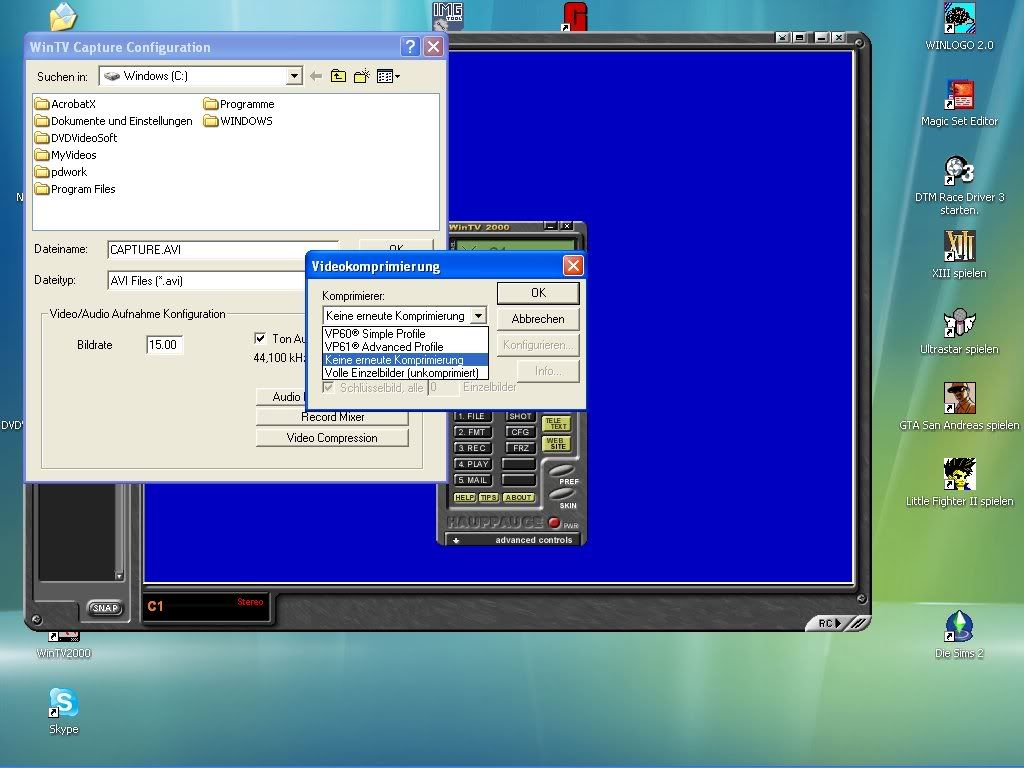Click the TELE TEXT button on remote
The width and height of the screenshot is (1024, 768).
tap(556, 424)
